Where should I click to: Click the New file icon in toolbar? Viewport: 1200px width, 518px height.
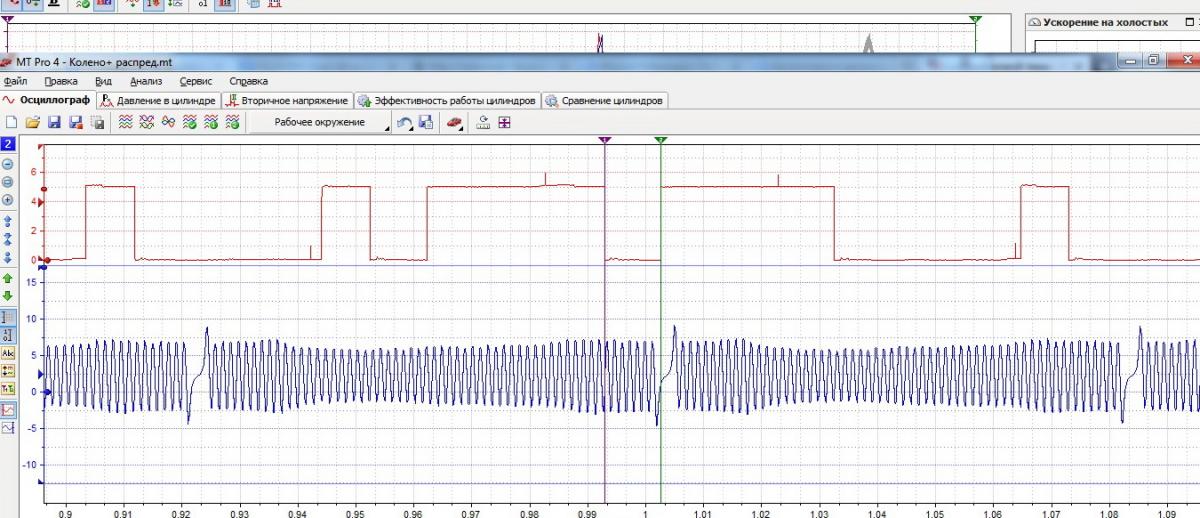[12, 122]
